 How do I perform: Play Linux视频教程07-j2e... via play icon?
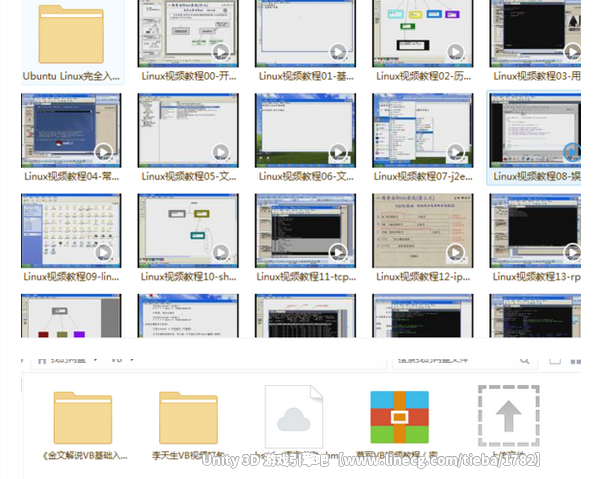pyautogui.click(x=455, y=152)
